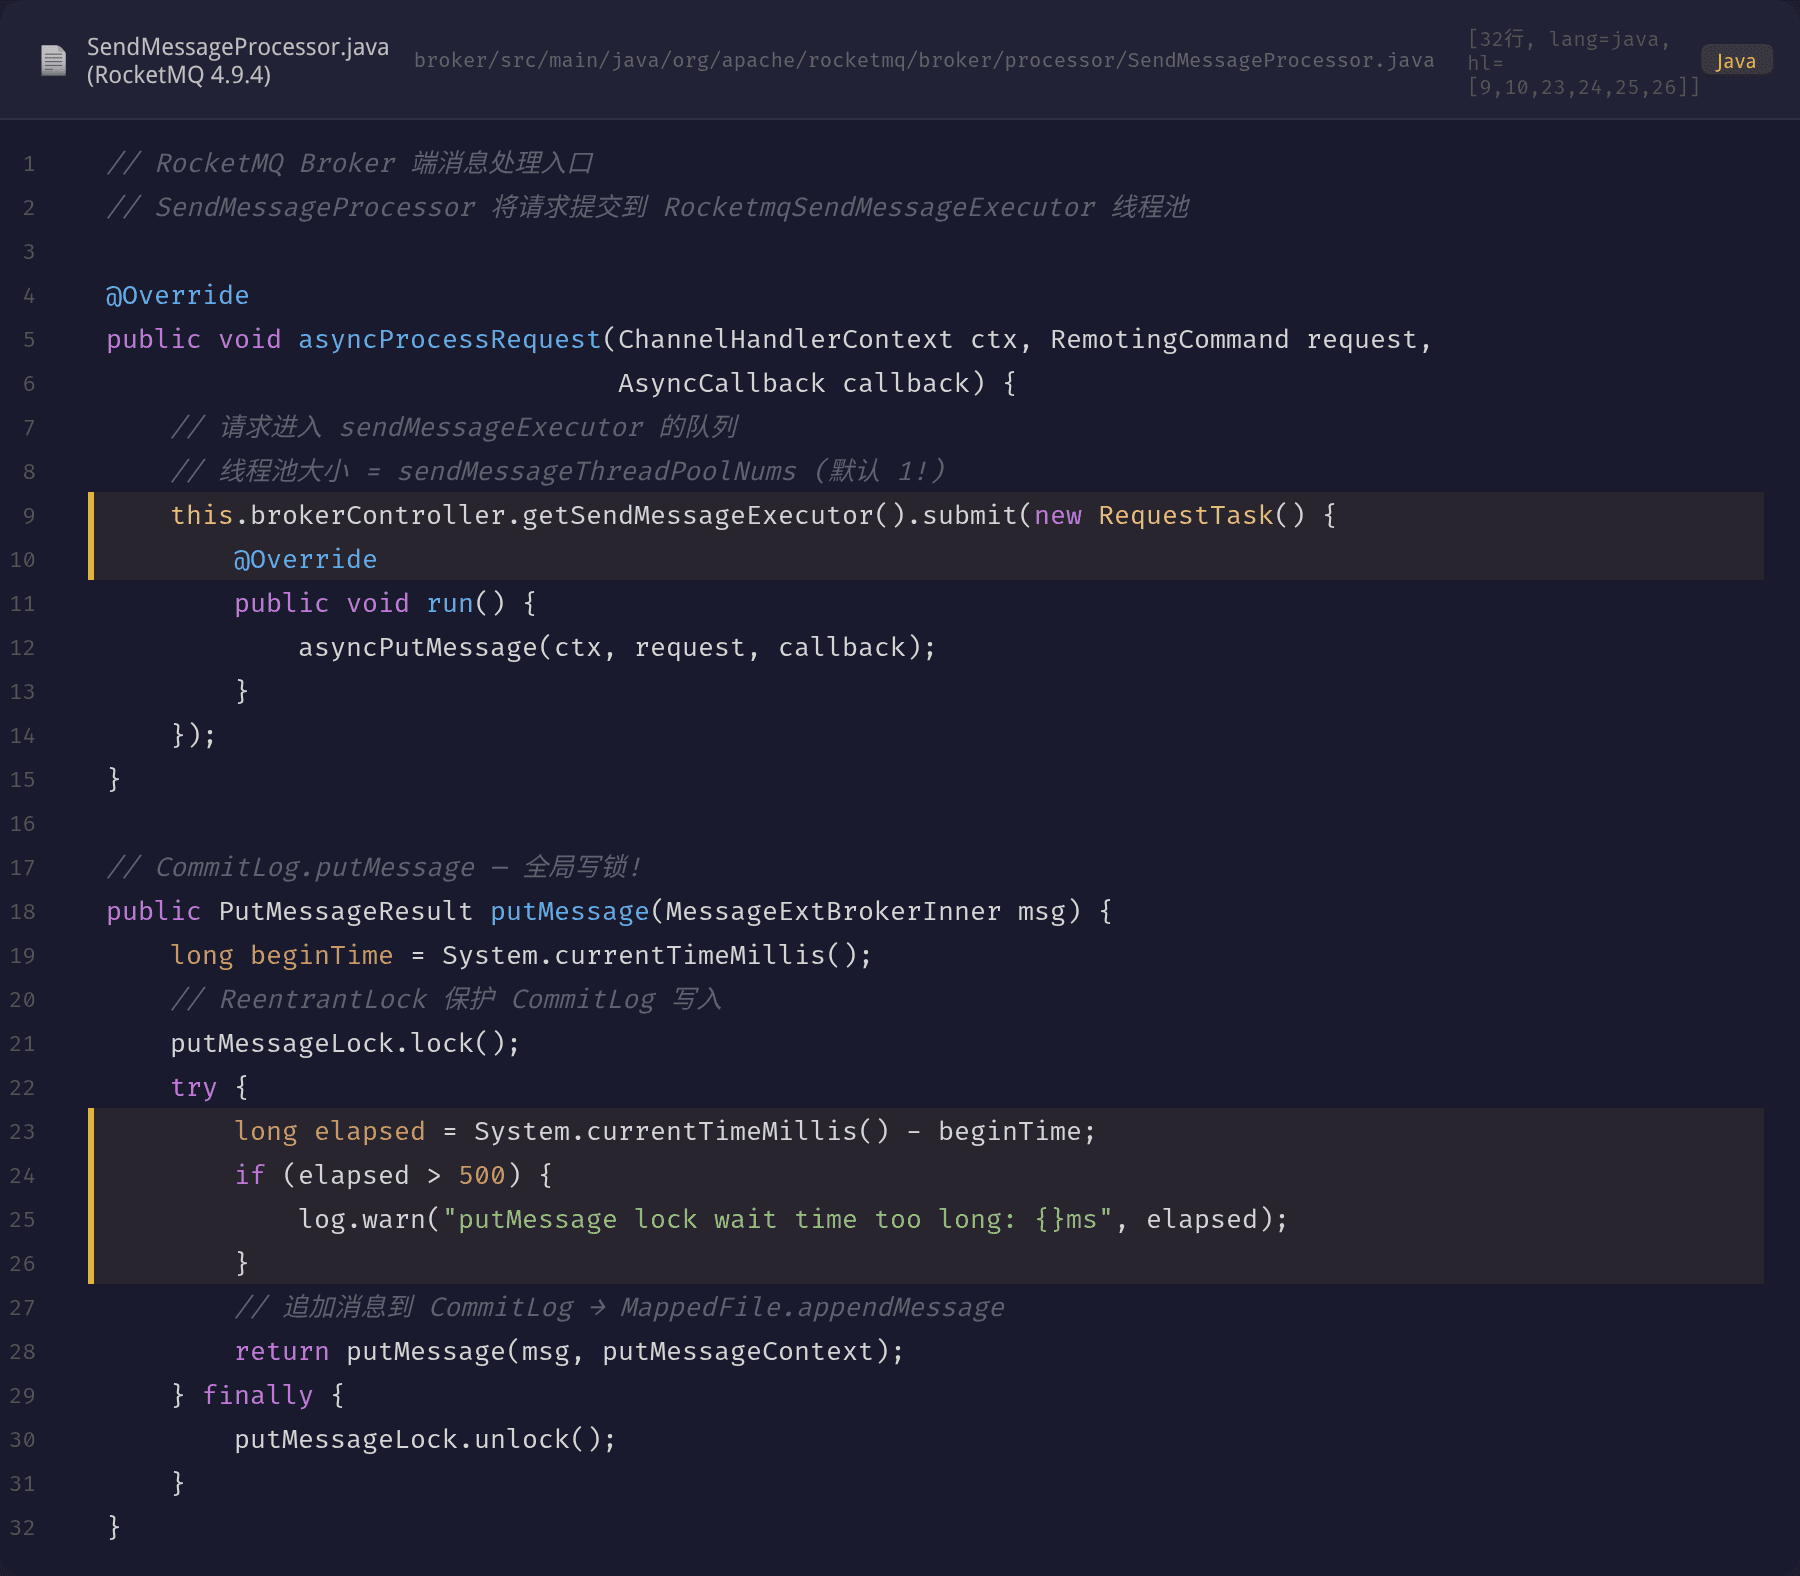Click the public void run() declaration
The height and width of the screenshot is (1576, 1800).
point(385,604)
